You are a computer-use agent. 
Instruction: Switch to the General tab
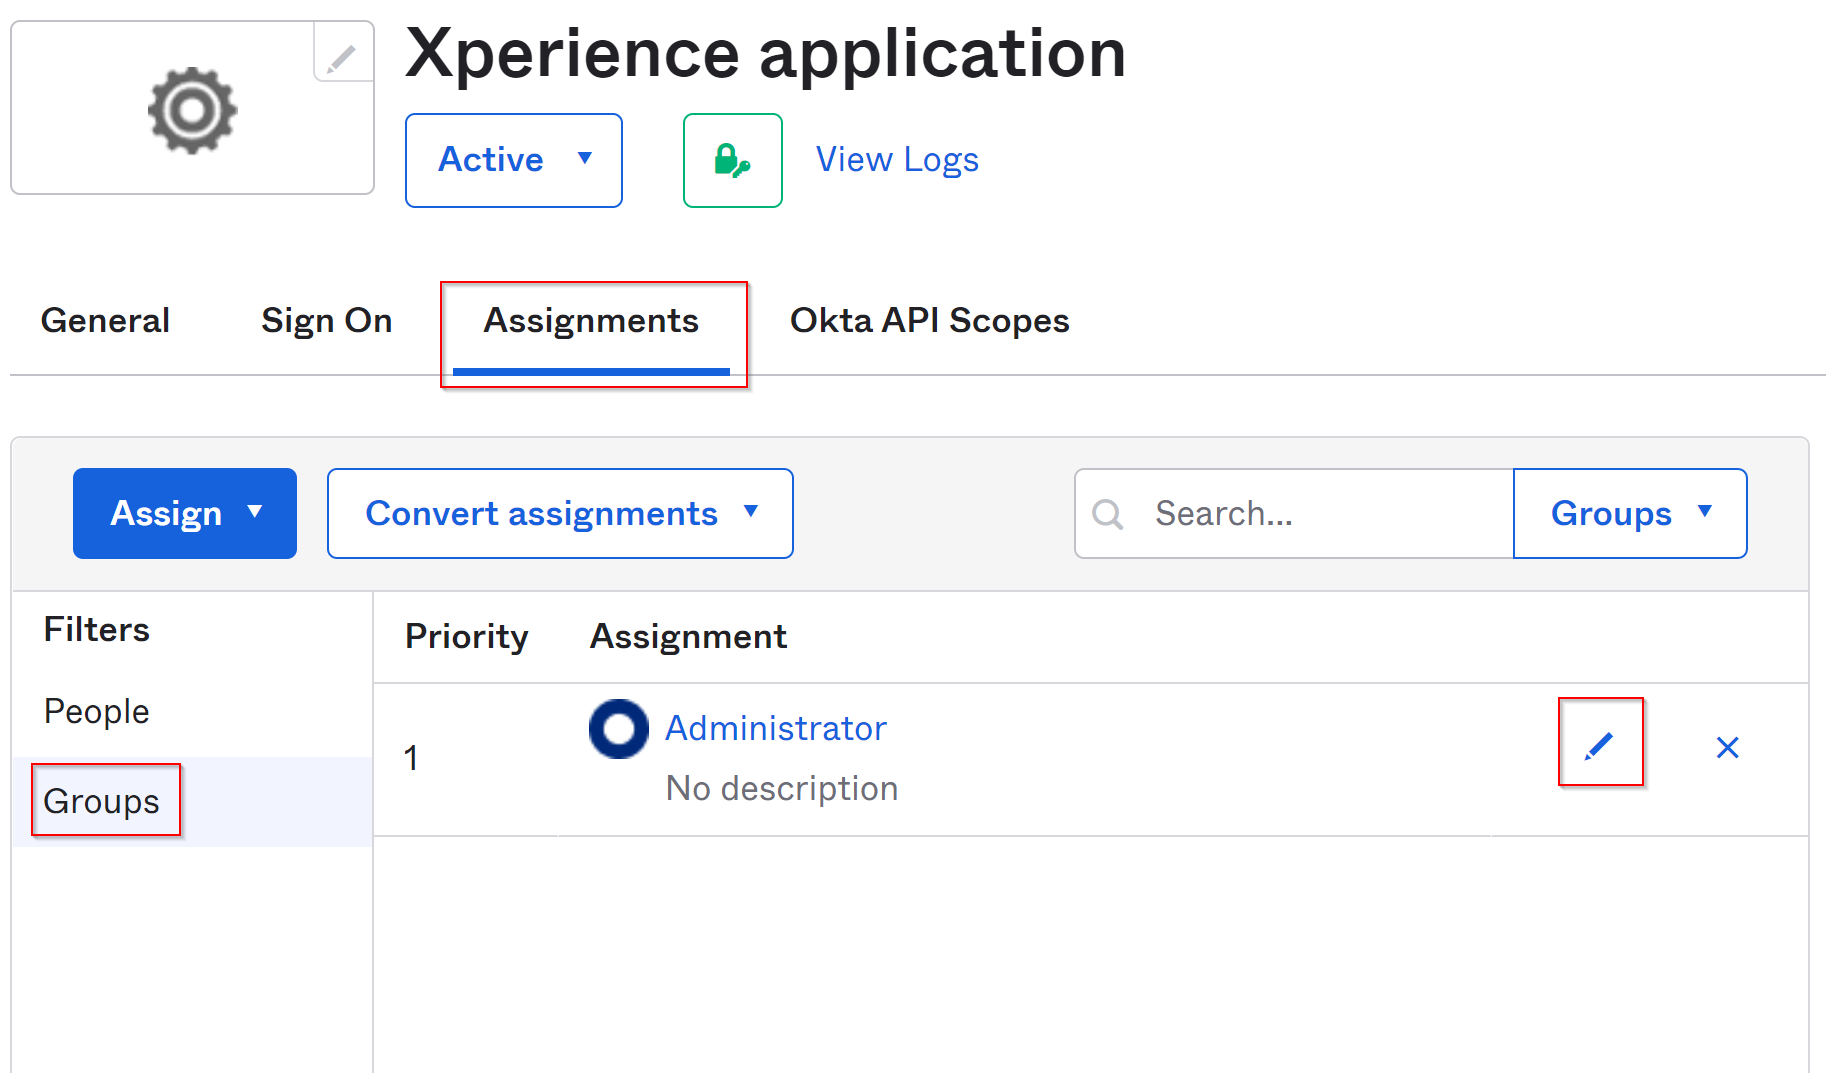pyautogui.click(x=105, y=321)
